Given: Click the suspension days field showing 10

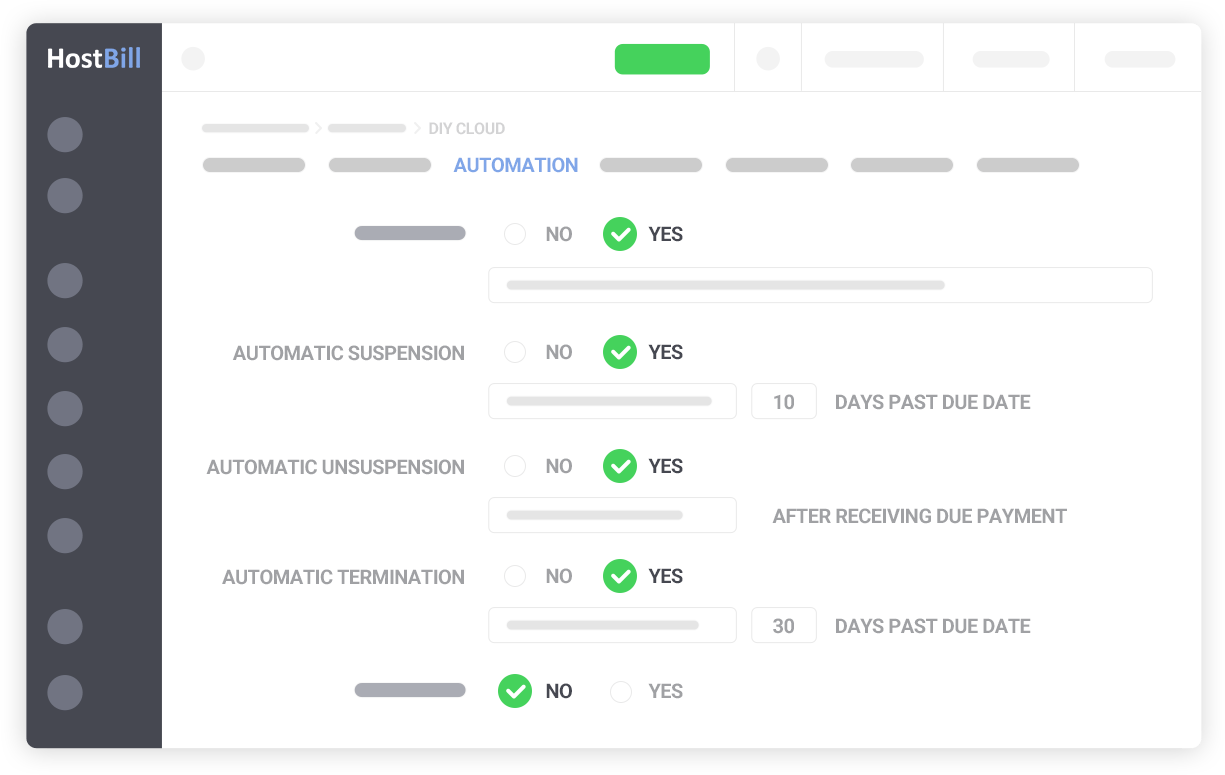Looking at the screenshot, I should click(784, 402).
